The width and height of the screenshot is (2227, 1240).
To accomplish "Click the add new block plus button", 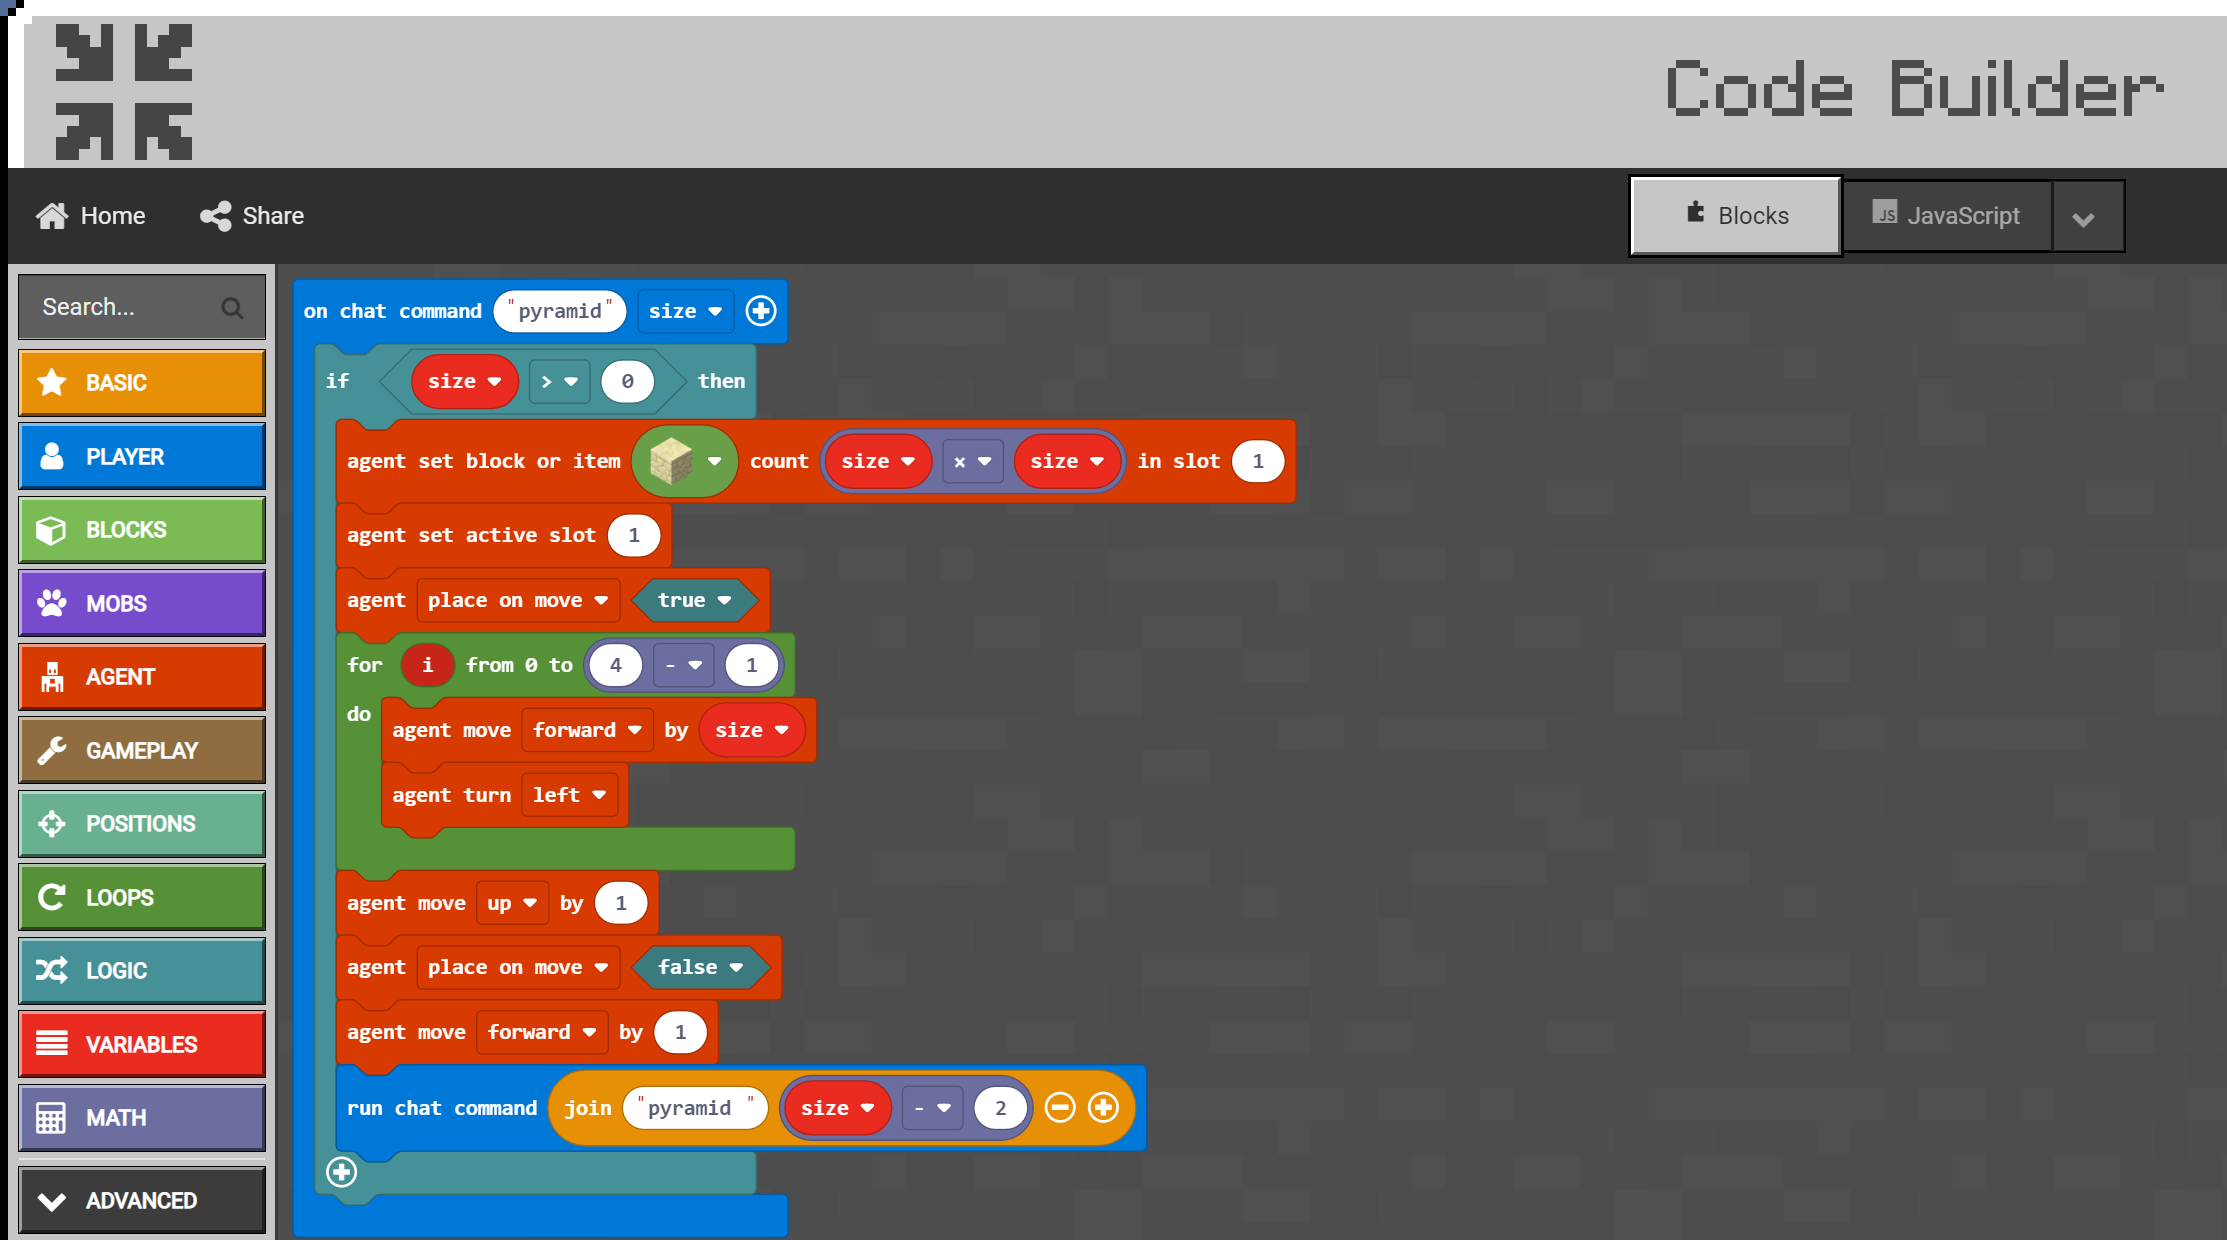I will 339,1173.
